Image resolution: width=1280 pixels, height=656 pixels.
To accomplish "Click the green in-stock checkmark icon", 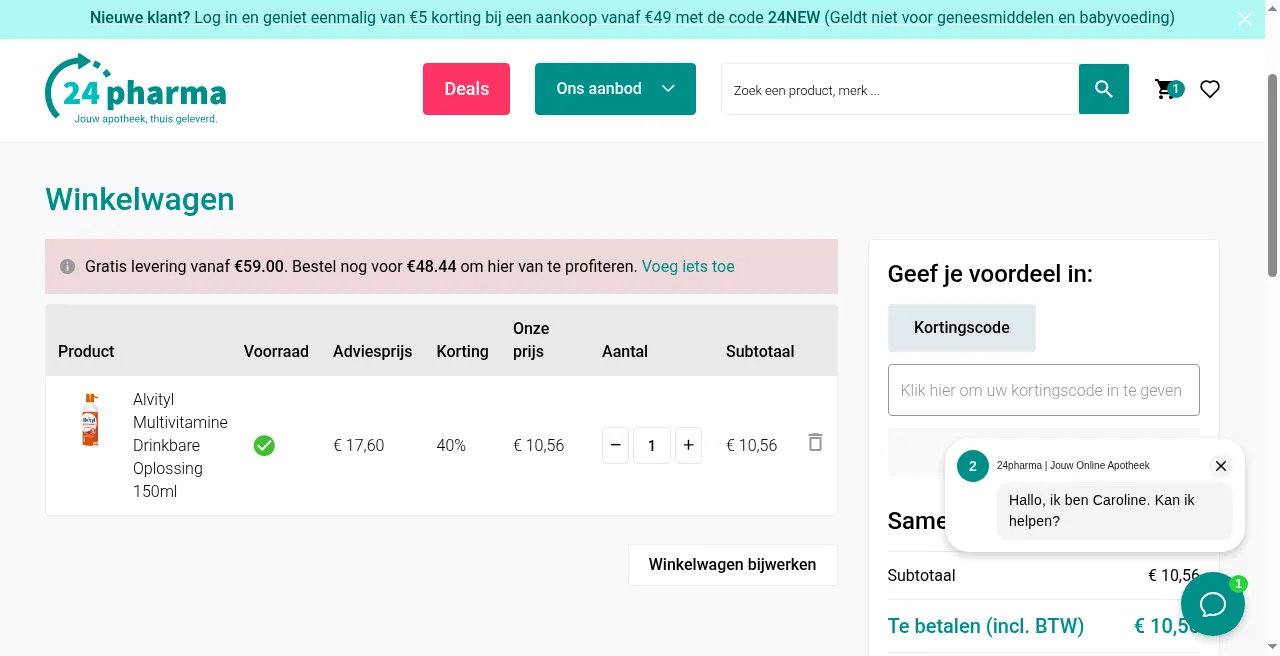I will click(x=264, y=445).
